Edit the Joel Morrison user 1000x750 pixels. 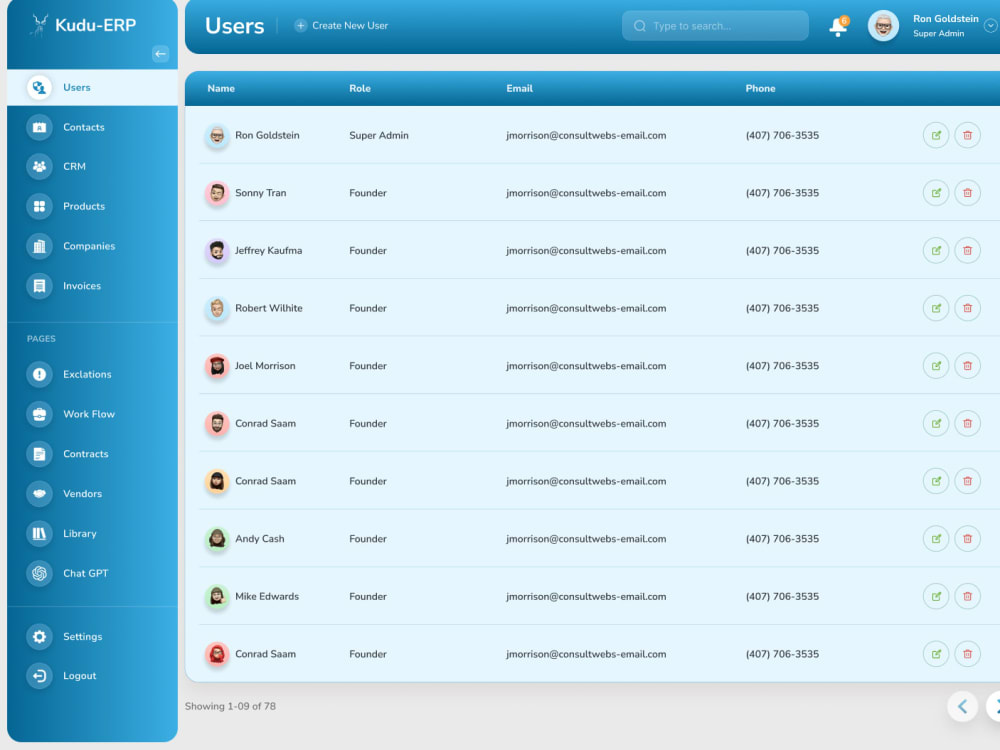(936, 365)
